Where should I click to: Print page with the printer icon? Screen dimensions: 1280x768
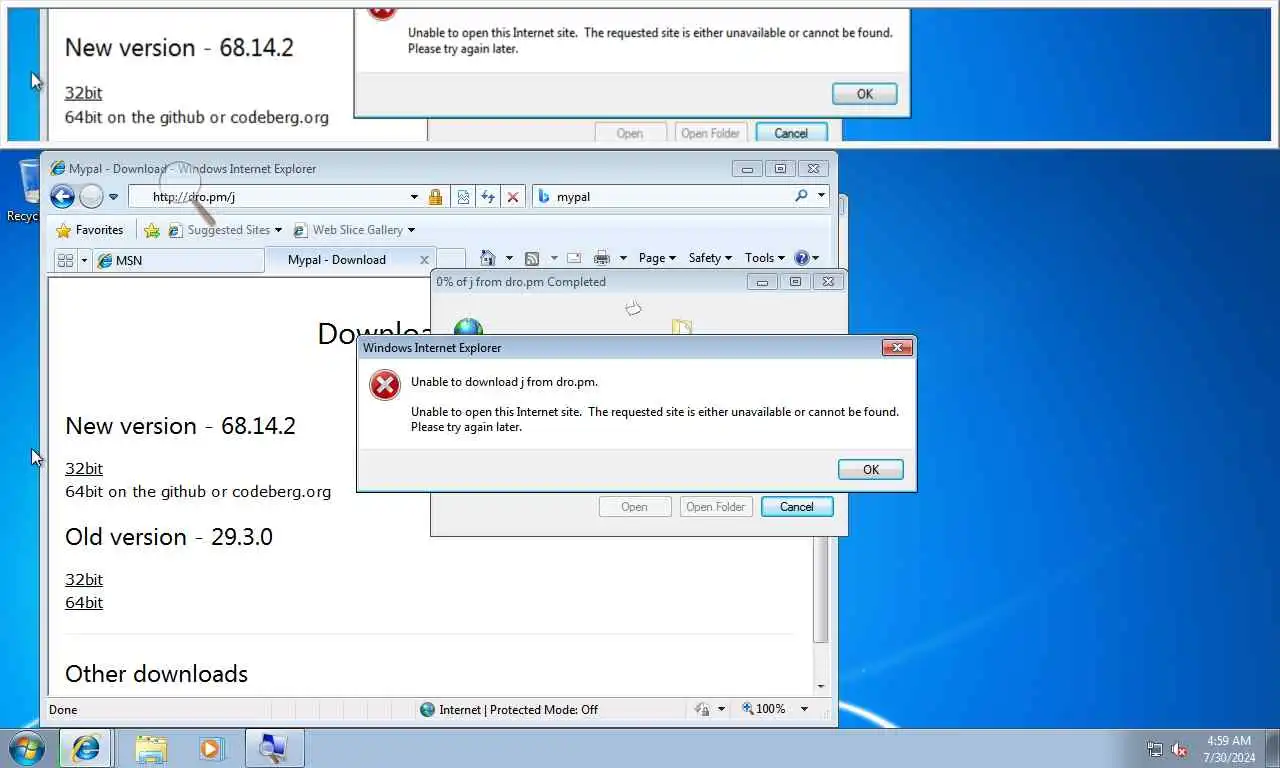coord(602,258)
